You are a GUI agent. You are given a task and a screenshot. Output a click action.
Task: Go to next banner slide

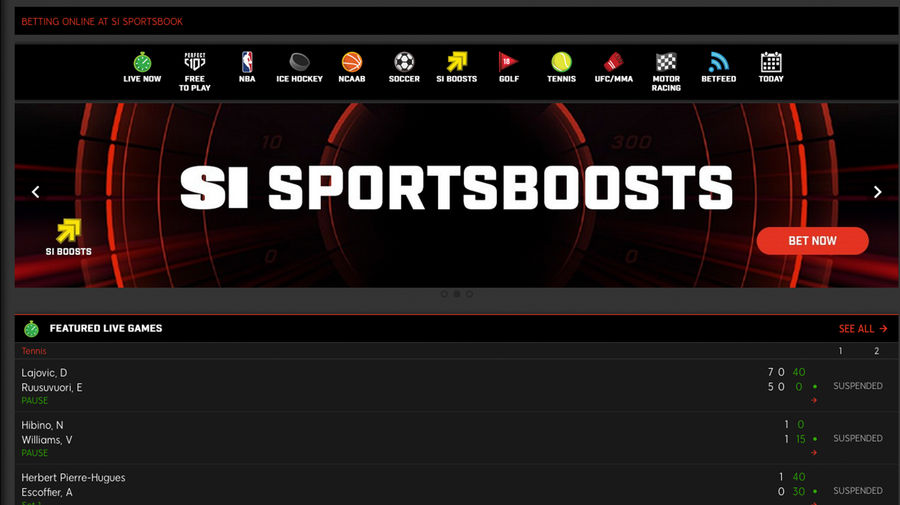pyautogui.click(x=877, y=192)
